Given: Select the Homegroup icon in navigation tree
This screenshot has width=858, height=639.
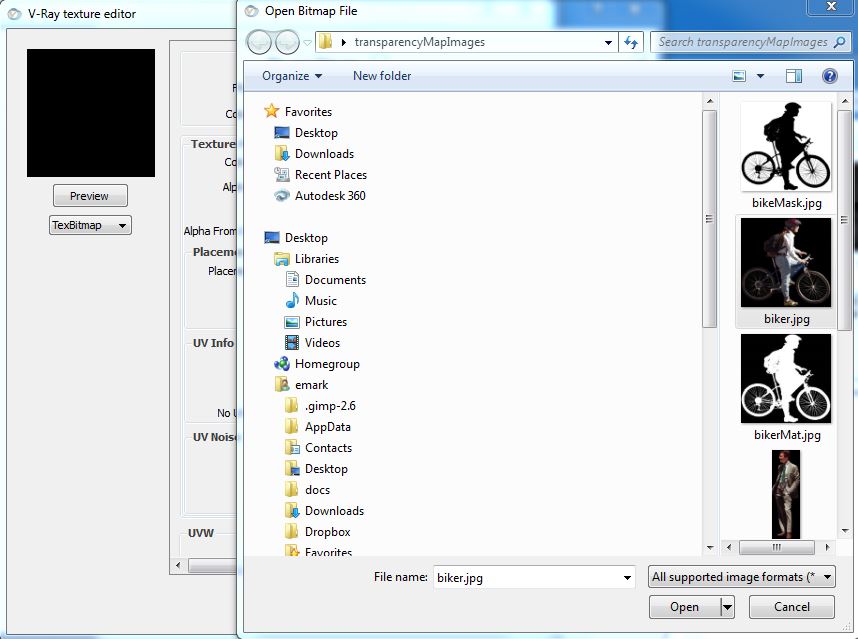Looking at the screenshot, I should point(281,364).
